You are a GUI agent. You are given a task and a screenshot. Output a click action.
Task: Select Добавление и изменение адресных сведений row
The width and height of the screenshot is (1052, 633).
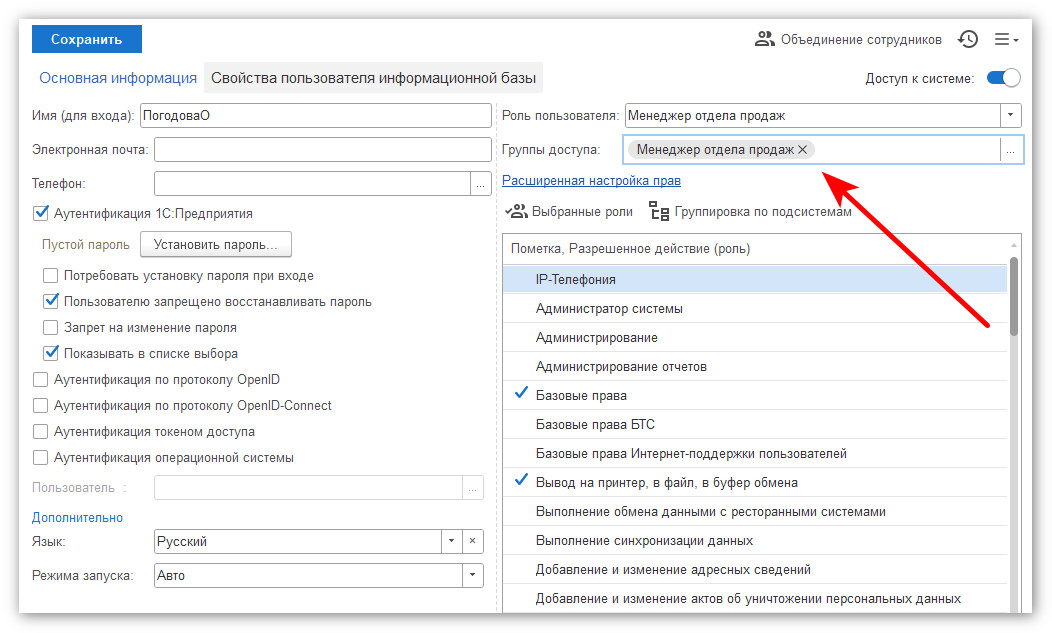pyautogui.click(x=755, y=569)
